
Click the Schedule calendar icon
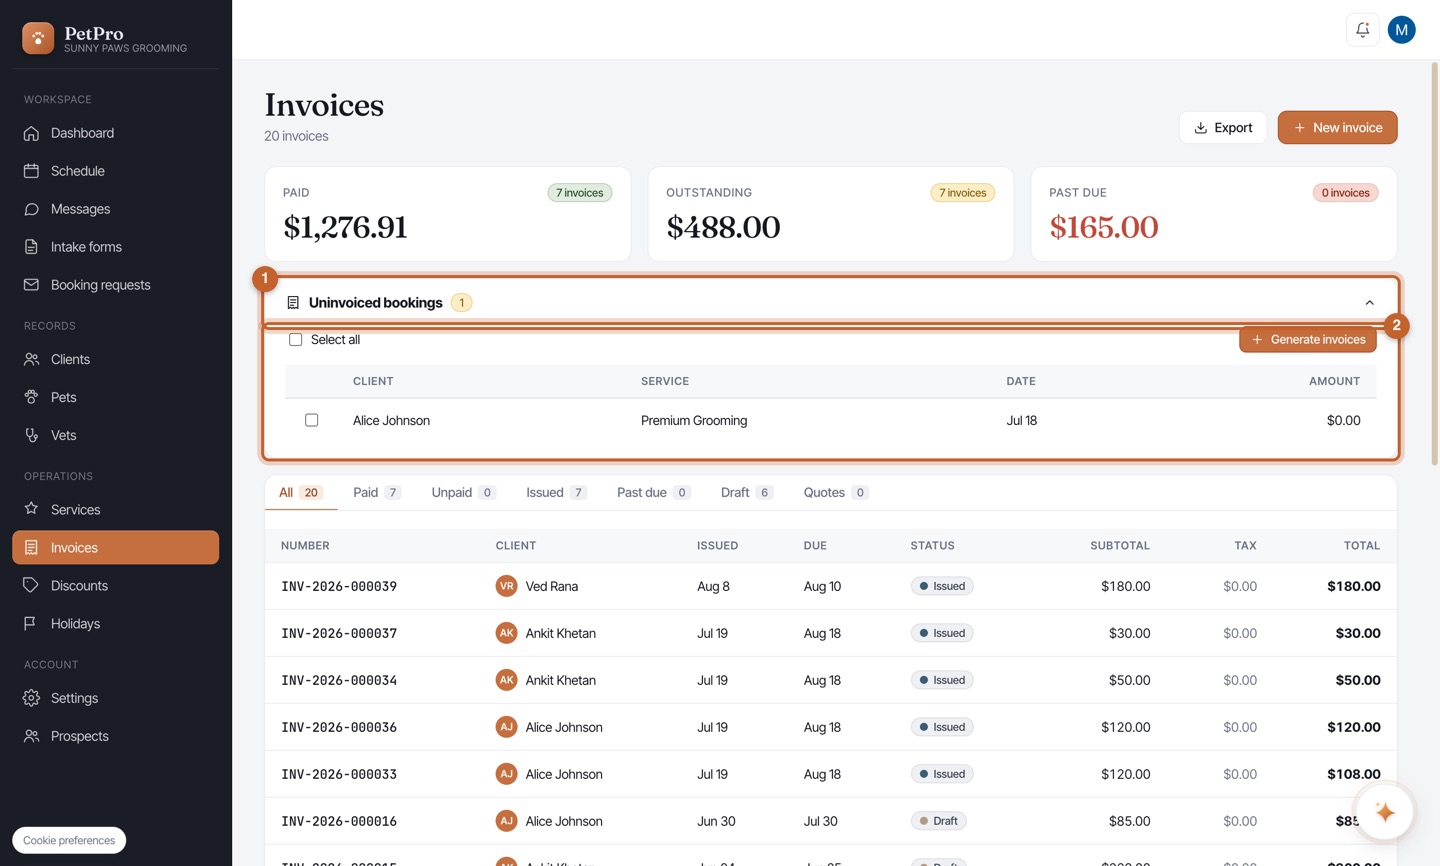[x=31, y=171]
